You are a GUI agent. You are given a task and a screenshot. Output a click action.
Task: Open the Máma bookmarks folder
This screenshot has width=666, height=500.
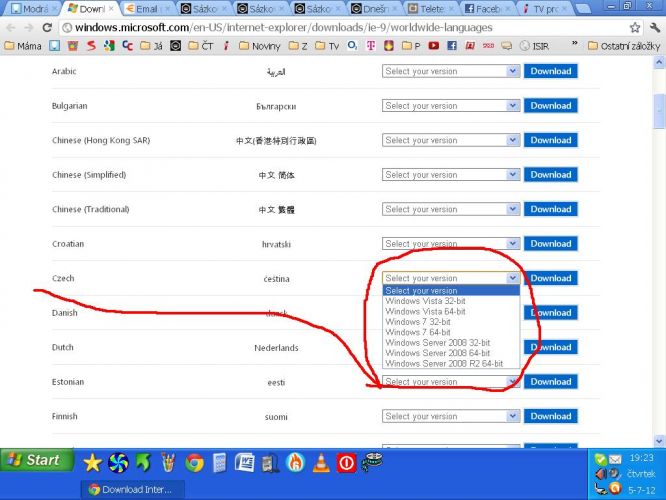pos(23,45)
